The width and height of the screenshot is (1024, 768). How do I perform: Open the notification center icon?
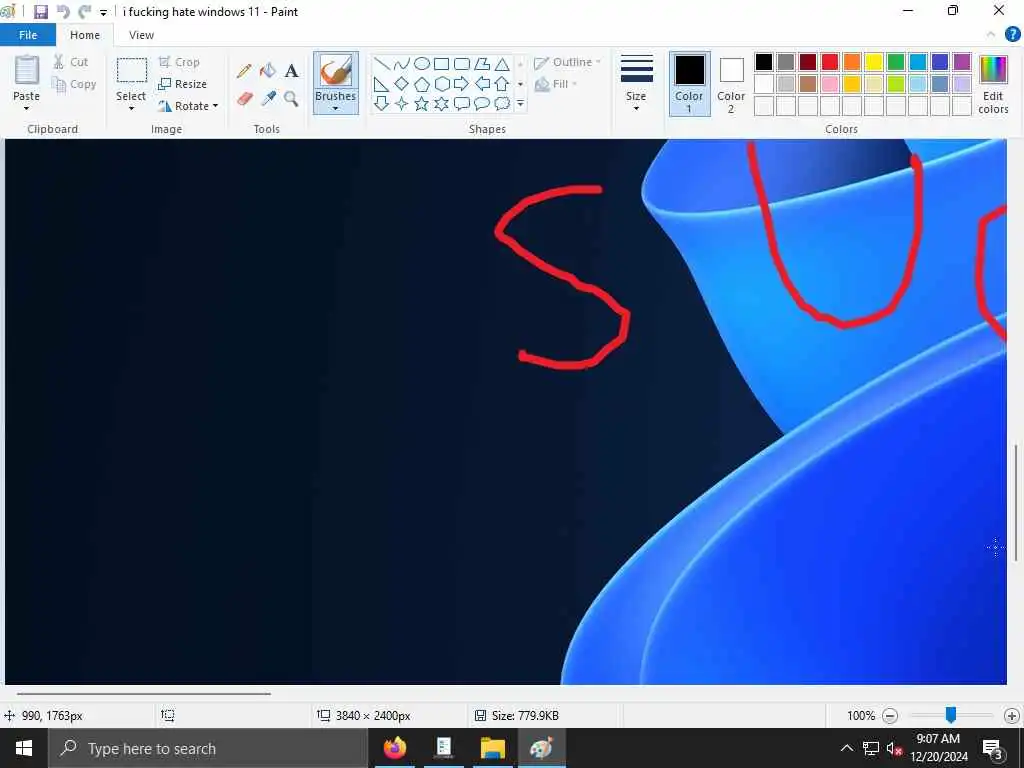point(993,748)
